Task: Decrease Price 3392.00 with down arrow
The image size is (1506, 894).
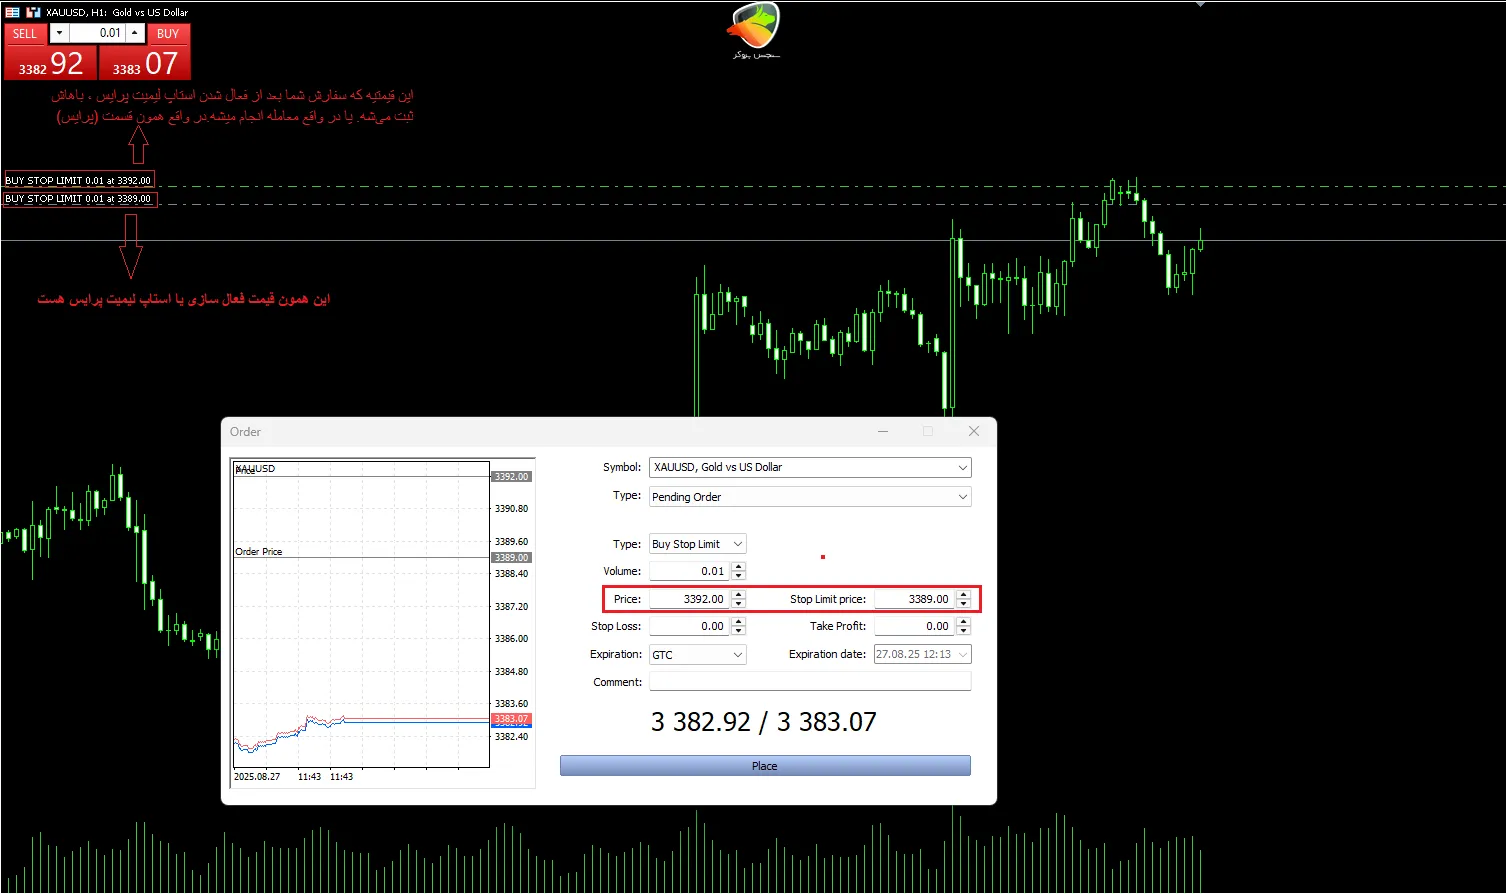Action: [x=738, y=603]
